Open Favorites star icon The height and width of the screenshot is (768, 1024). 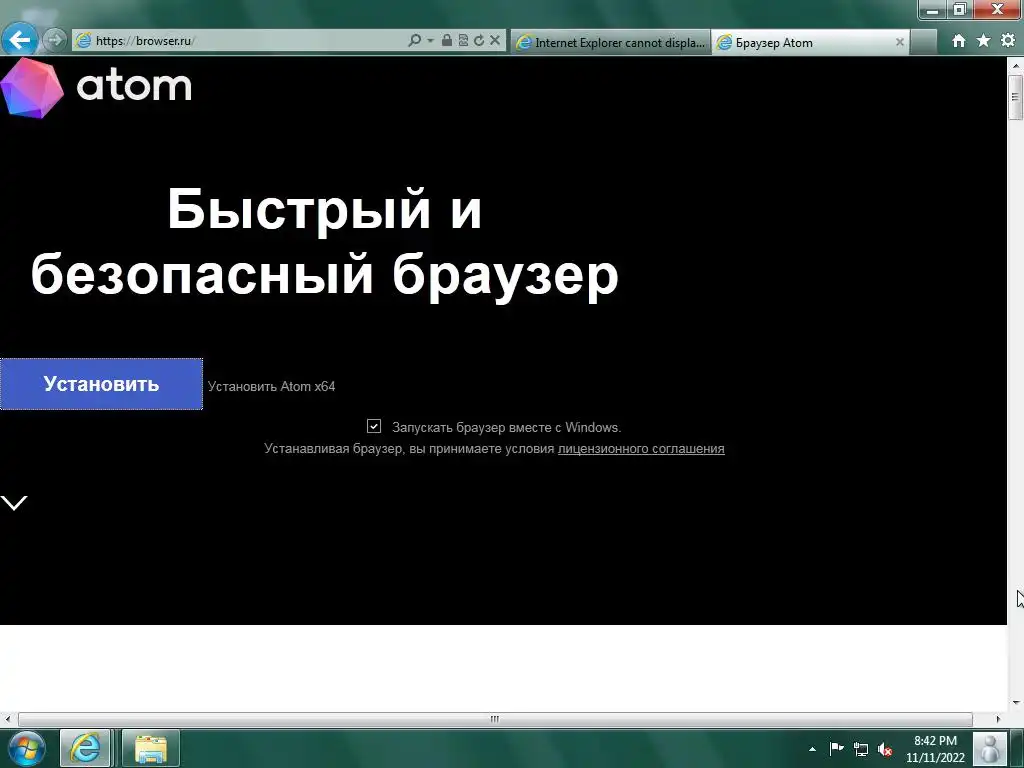(983, 41)
